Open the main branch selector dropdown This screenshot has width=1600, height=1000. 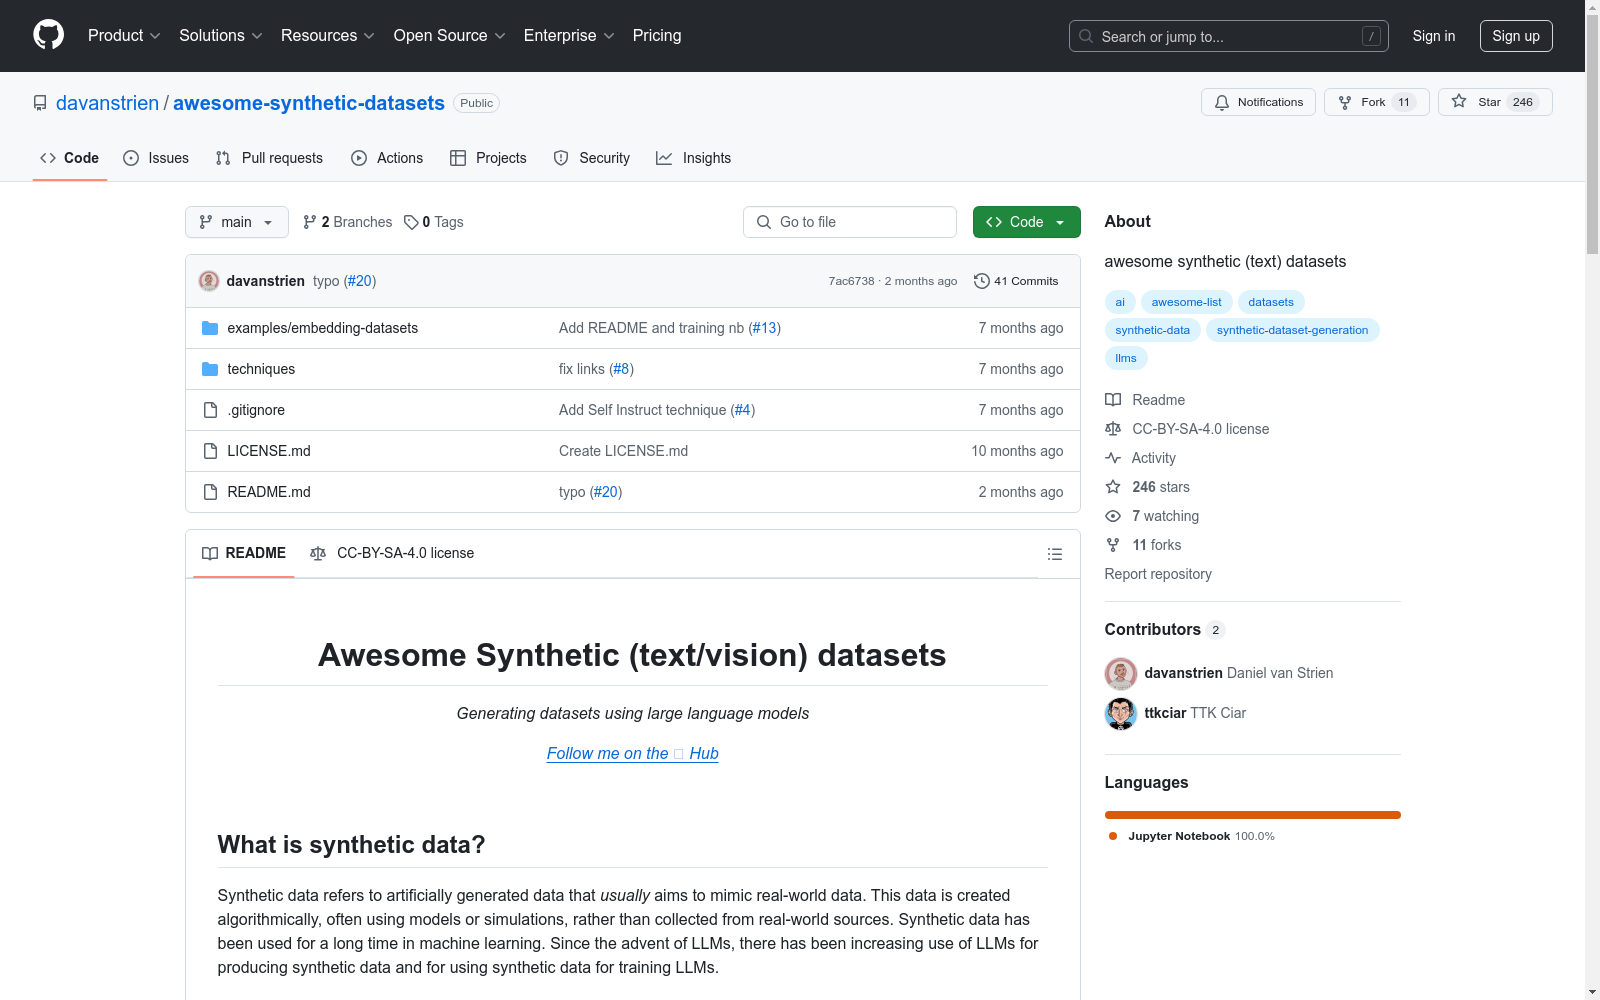tap(237, 222)
